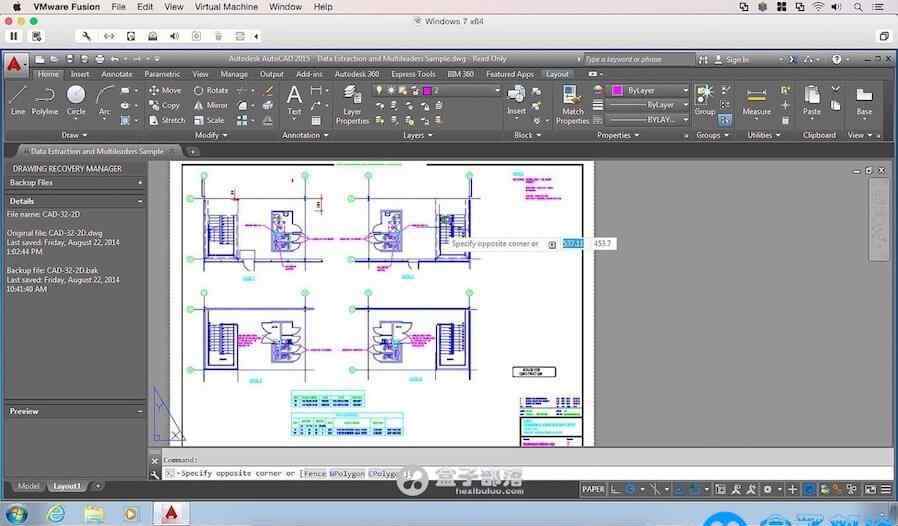Click the magenta layer color swatch

427,91
